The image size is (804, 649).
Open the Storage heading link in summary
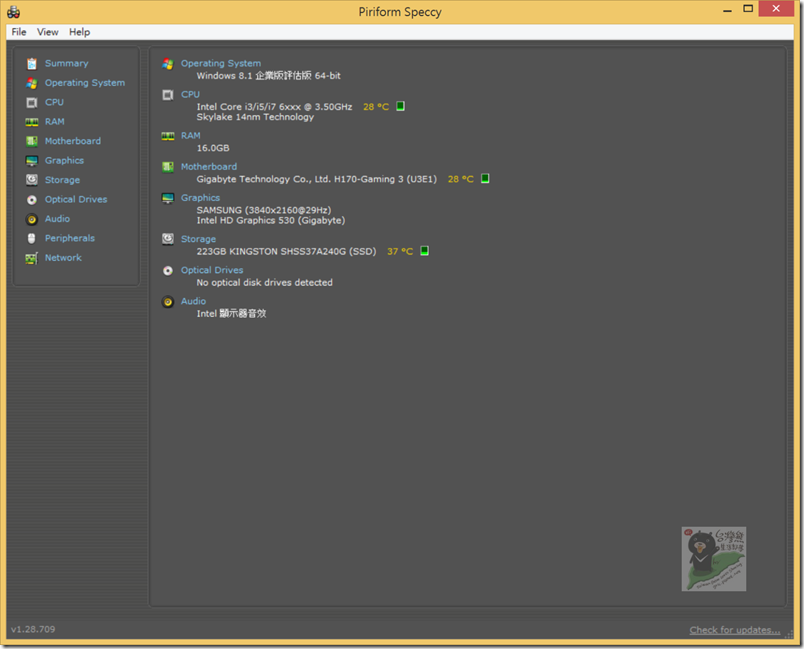click(198, 239)
